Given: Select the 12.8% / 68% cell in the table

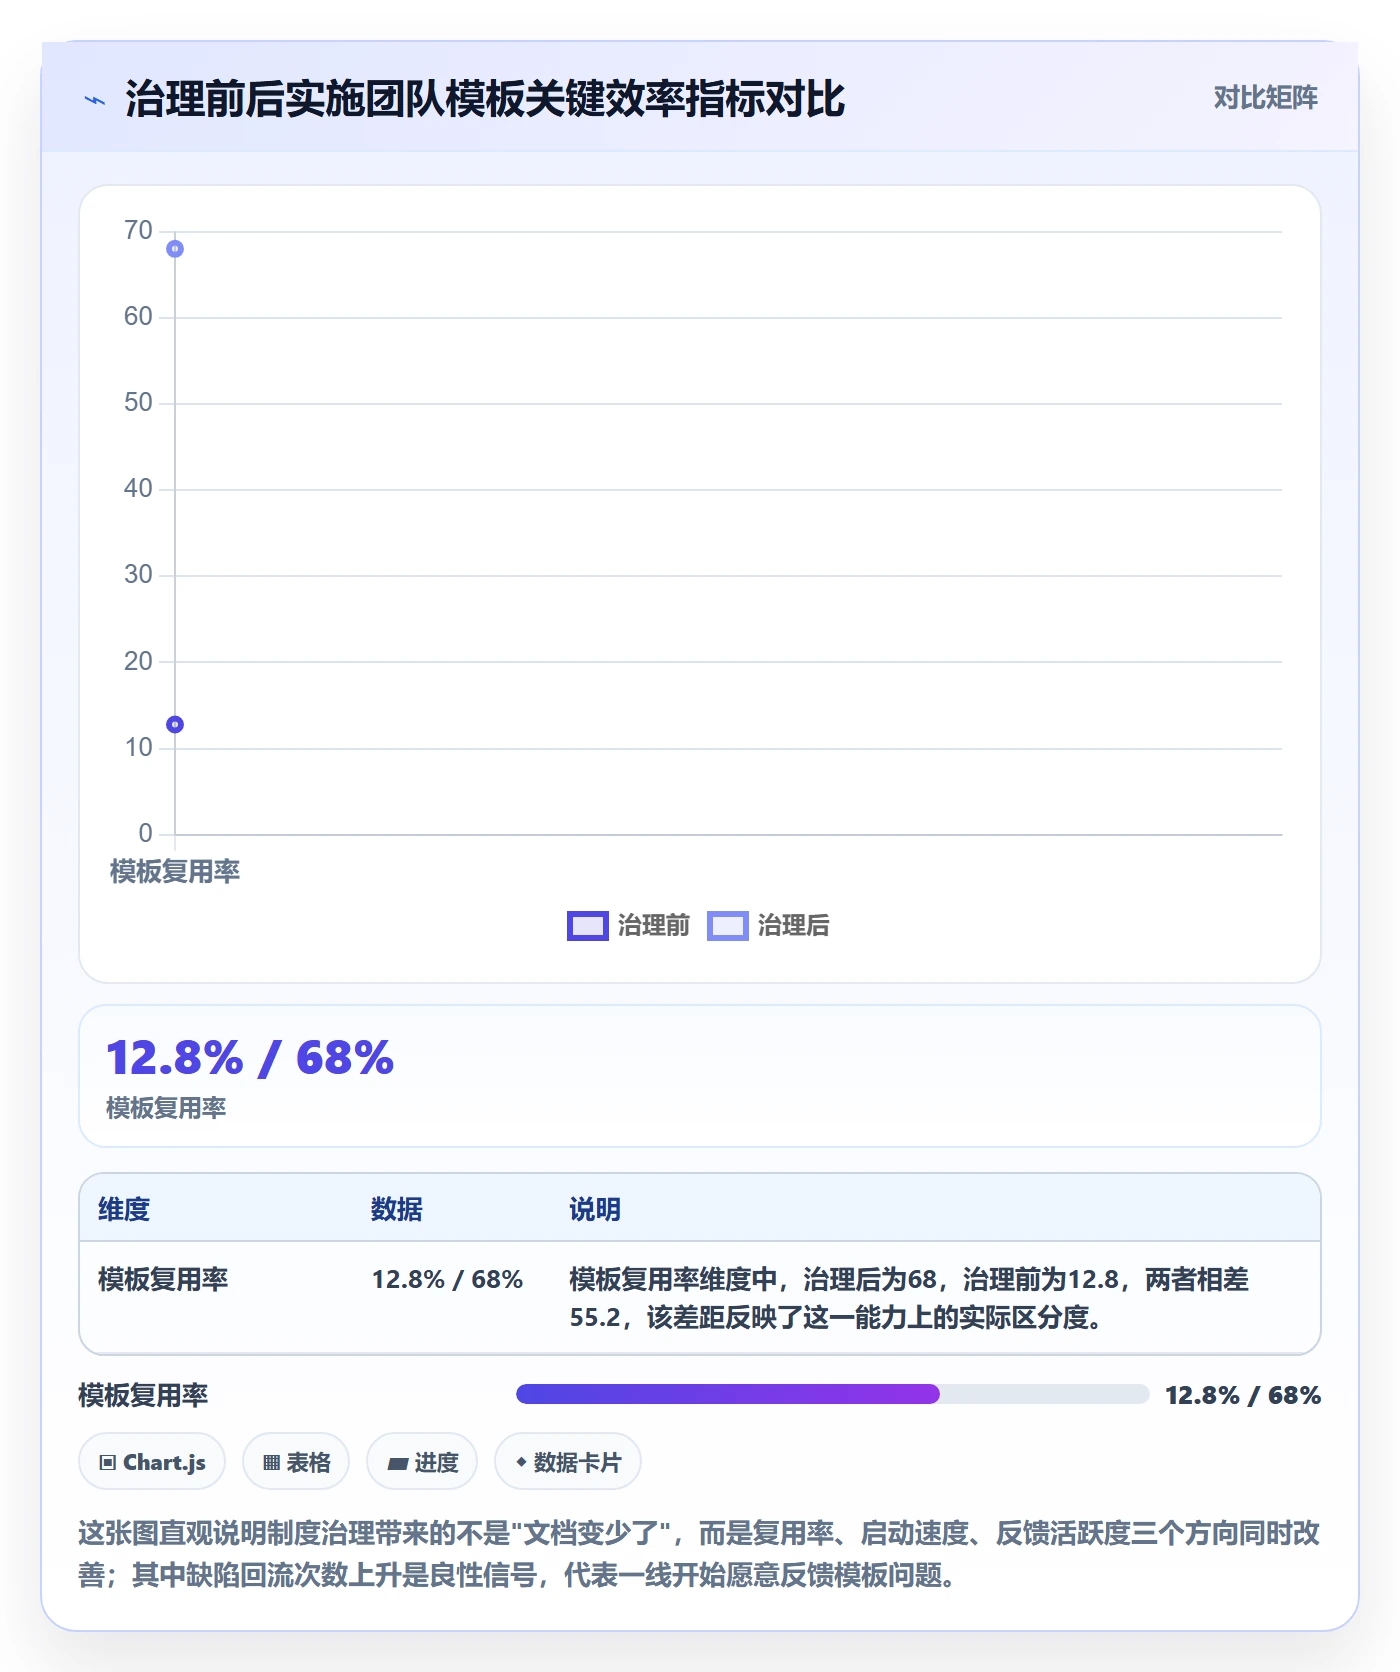Looking at the screenshot, I should point(447,1280).
